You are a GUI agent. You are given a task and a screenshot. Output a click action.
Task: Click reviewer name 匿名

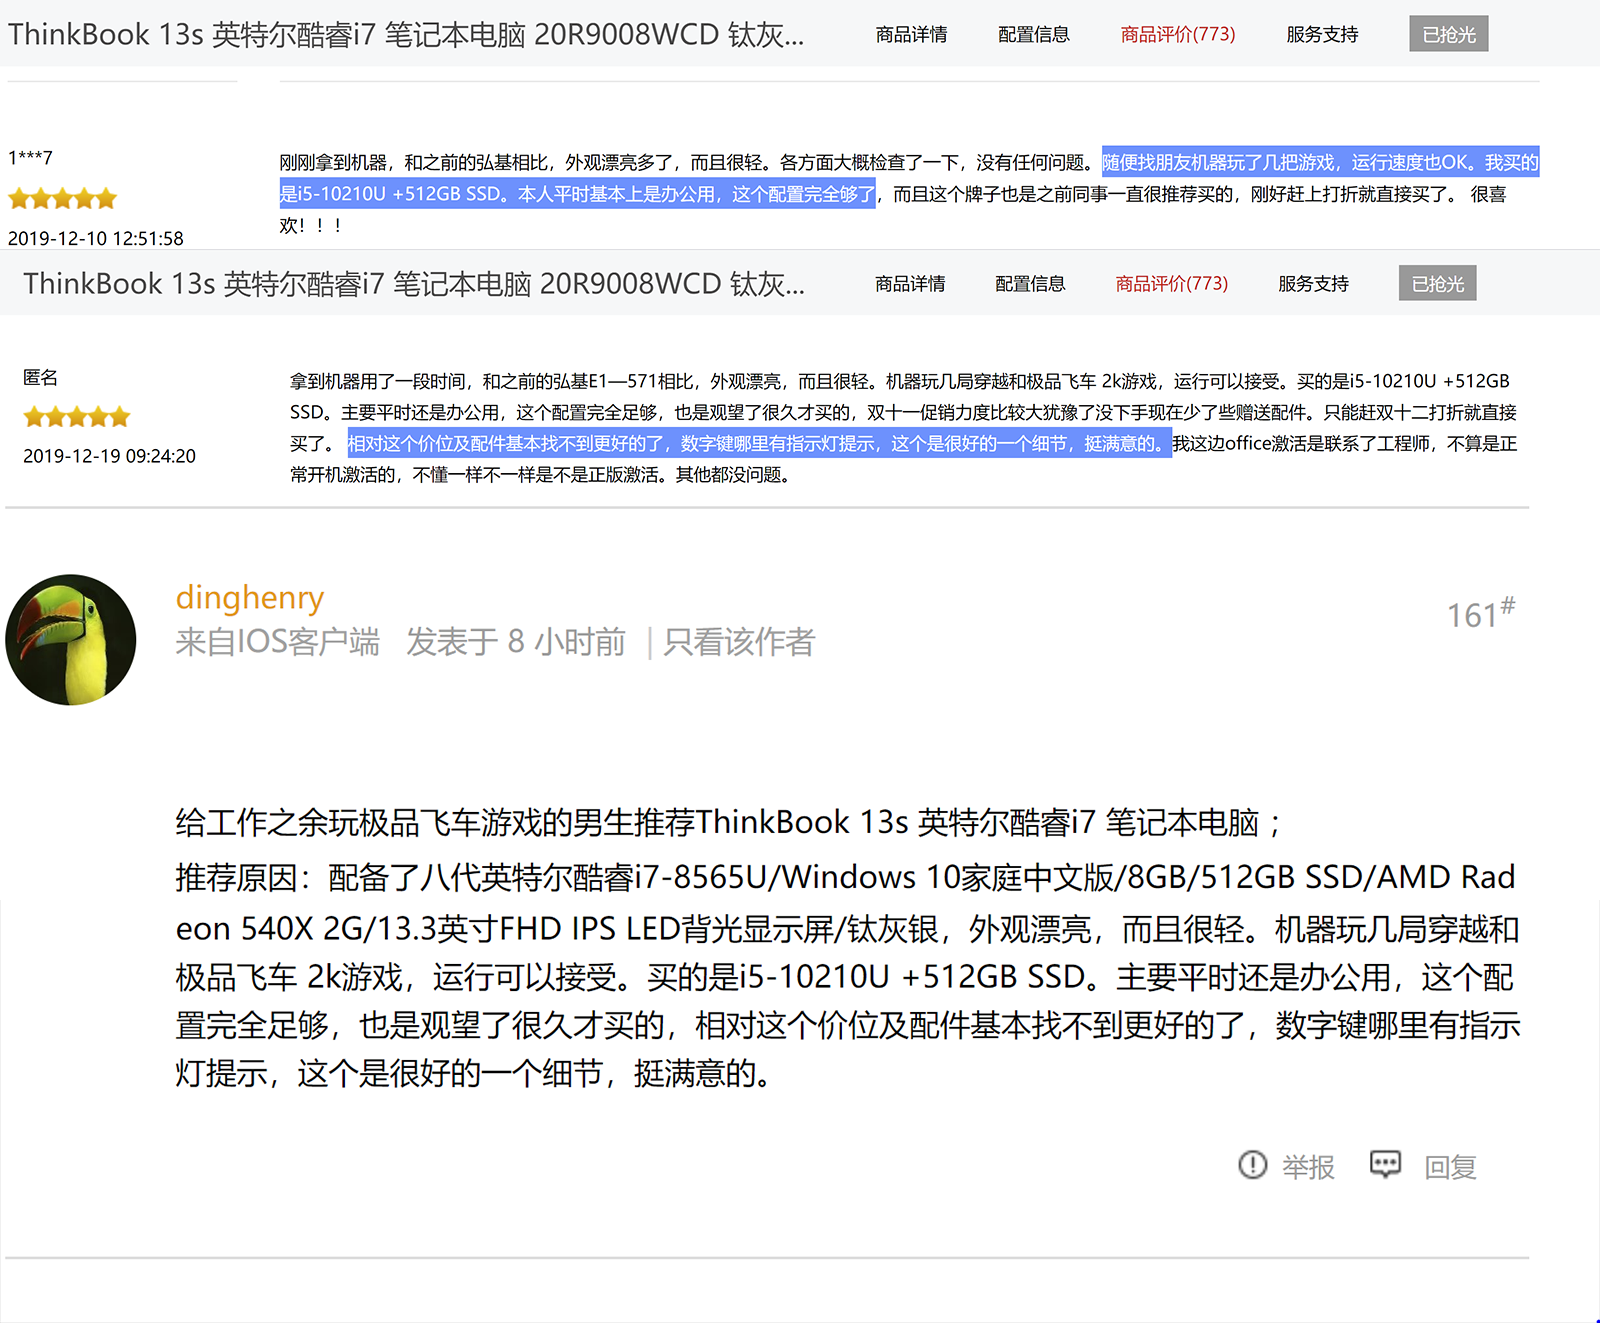40,377
